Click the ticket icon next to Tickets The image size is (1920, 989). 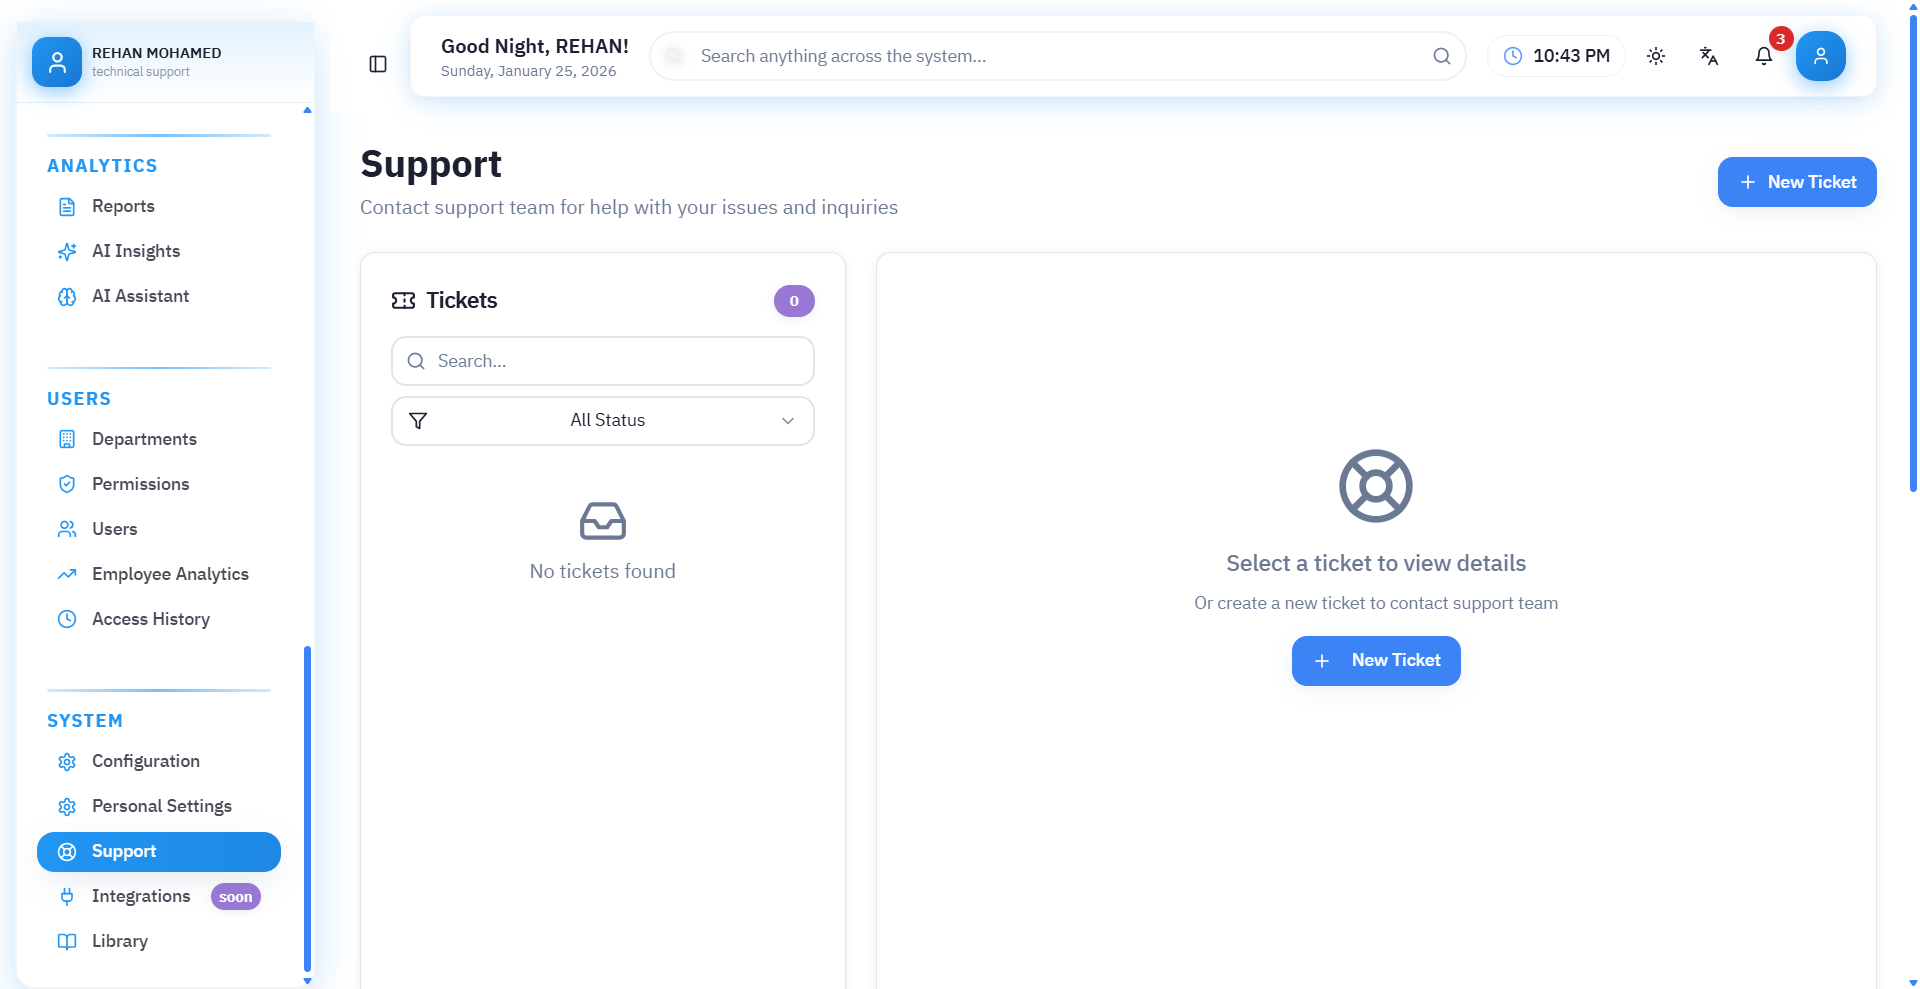[403, 301]
